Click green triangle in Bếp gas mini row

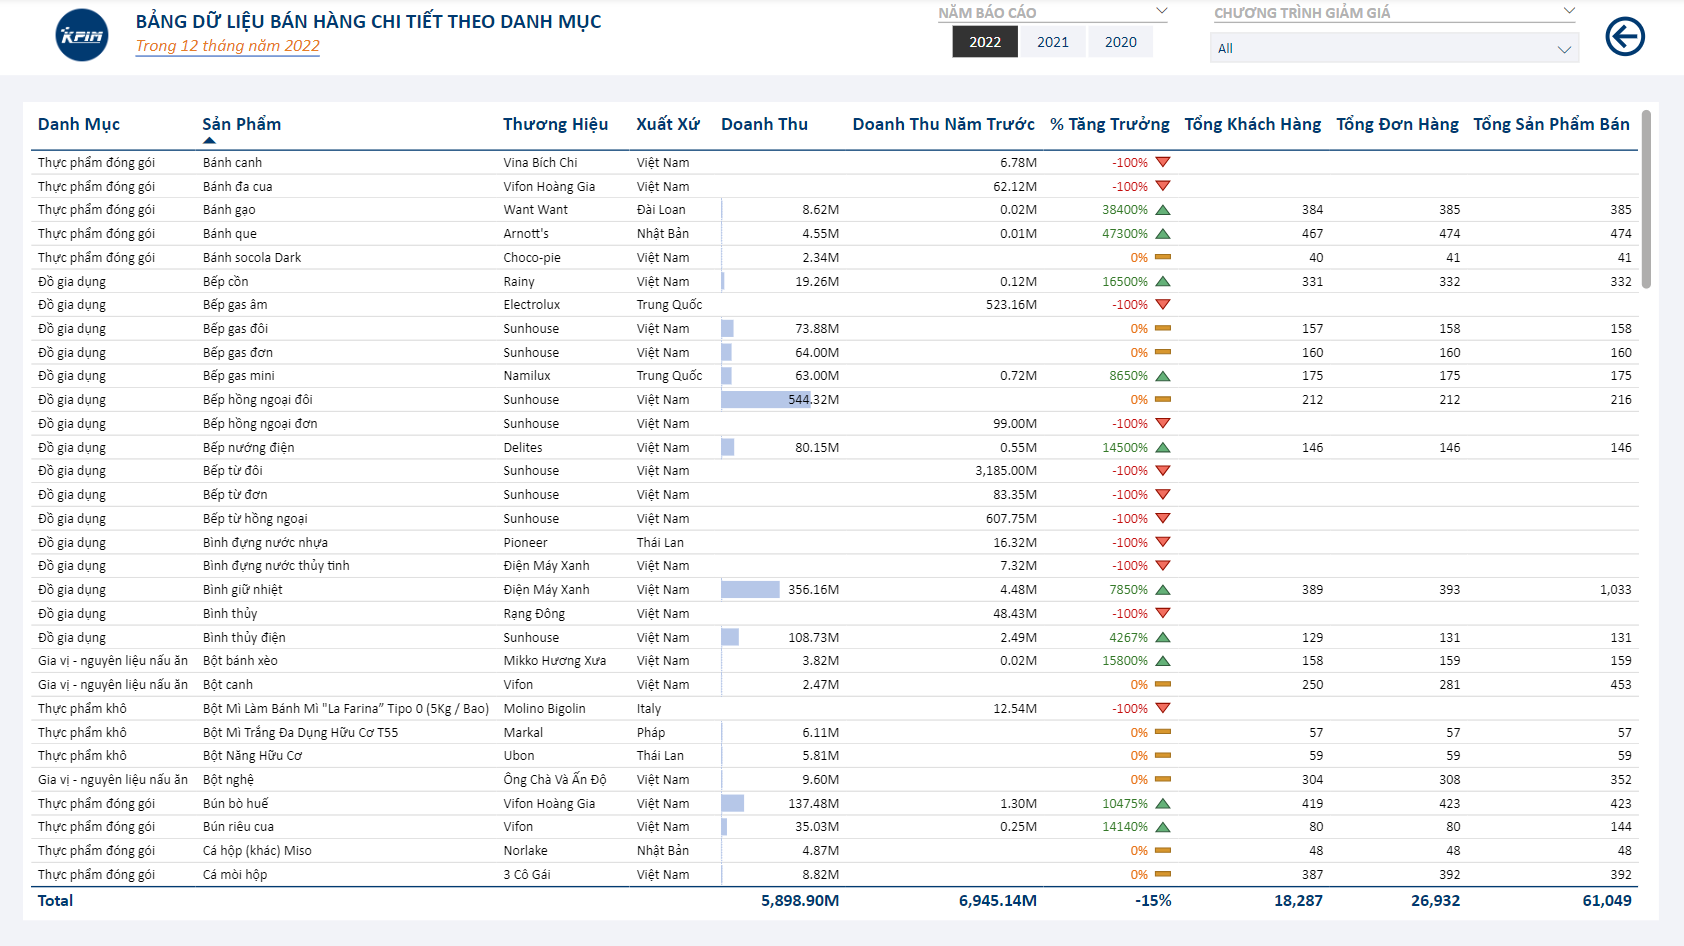1163,376
